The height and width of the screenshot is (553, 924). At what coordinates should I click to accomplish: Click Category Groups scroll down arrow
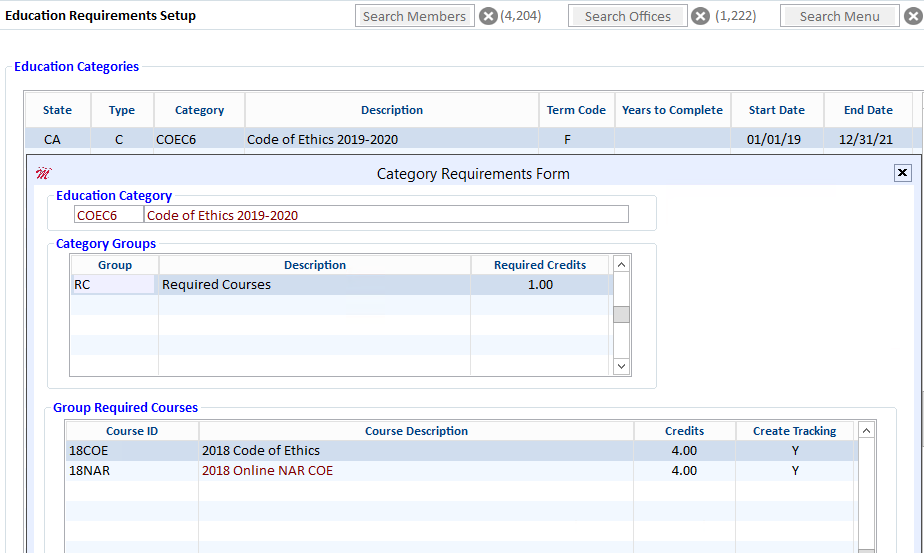621,366
